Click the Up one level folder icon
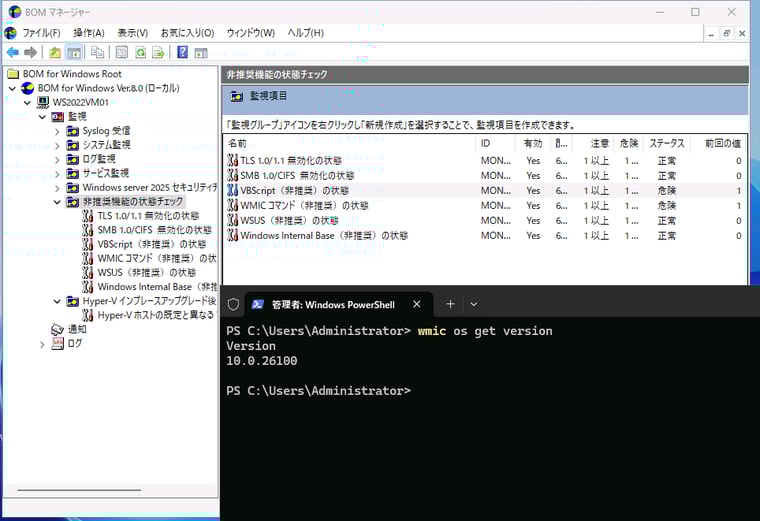760x521 pixels. (x=55, y=52)
